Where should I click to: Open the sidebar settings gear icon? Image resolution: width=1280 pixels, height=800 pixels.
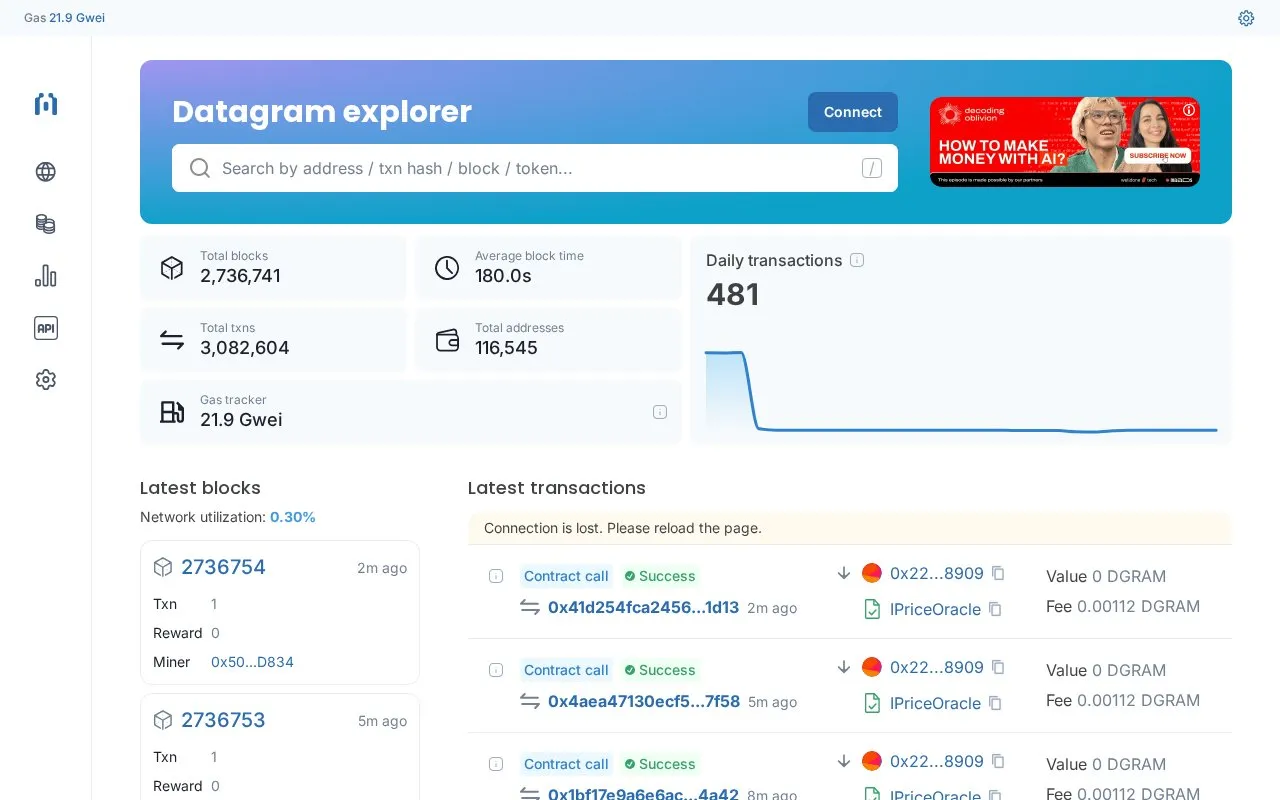tap(46, 380)
